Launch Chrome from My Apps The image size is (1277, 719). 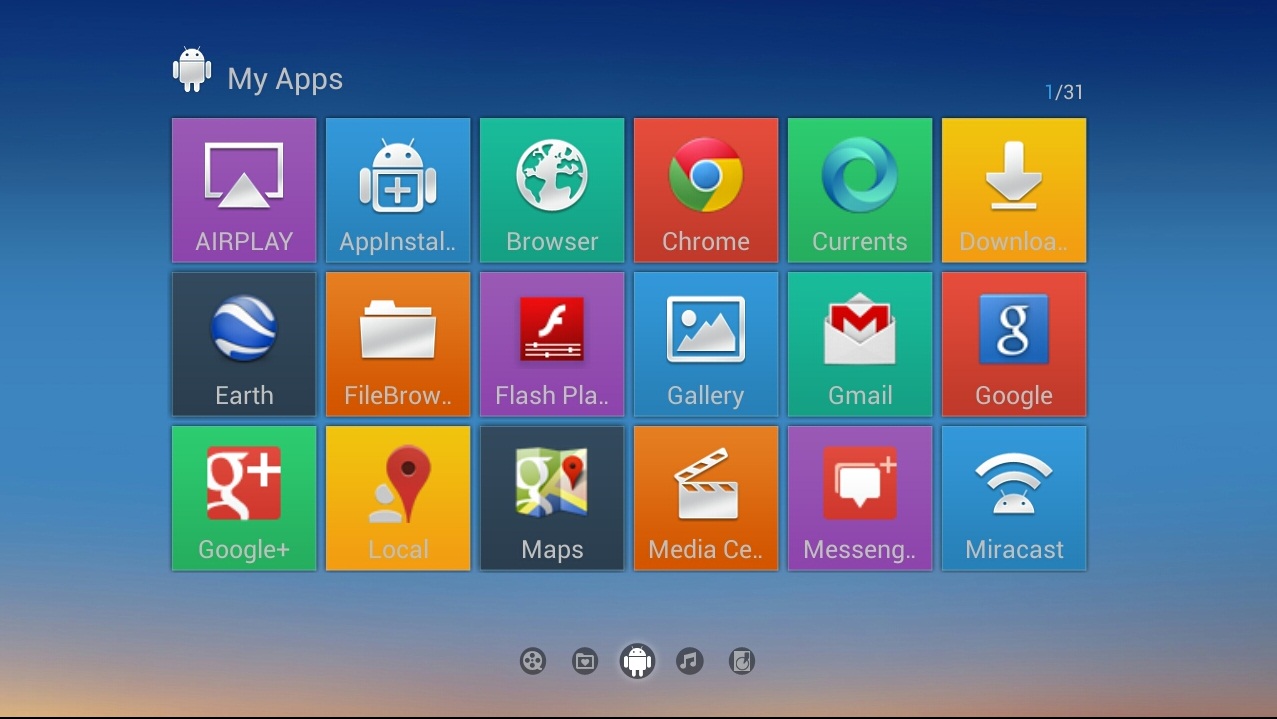coord(706,190)
